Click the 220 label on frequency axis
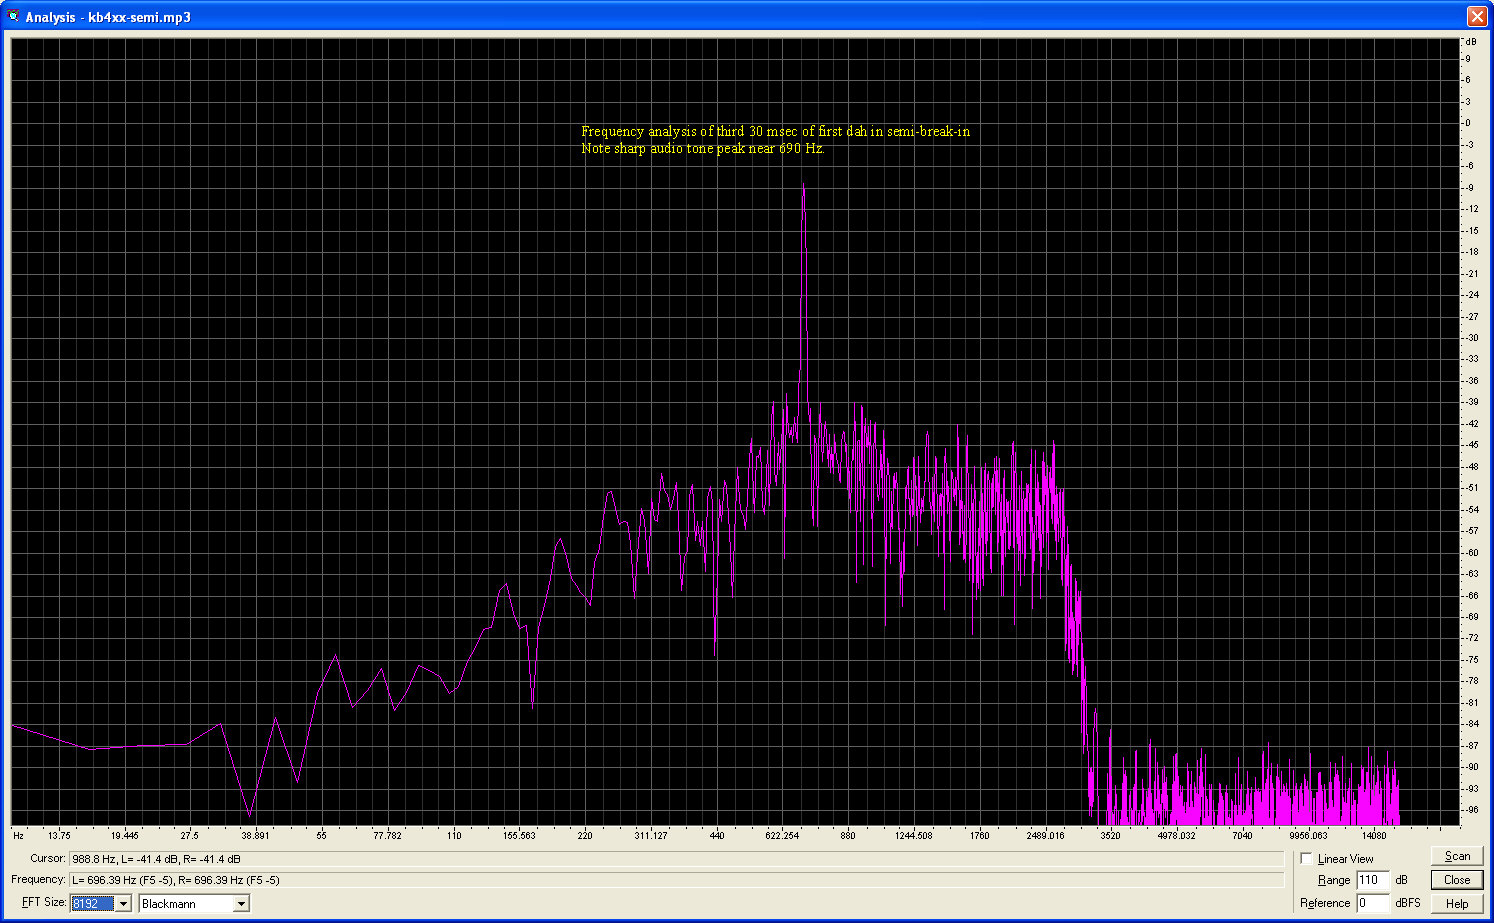 tap(585, 835)
